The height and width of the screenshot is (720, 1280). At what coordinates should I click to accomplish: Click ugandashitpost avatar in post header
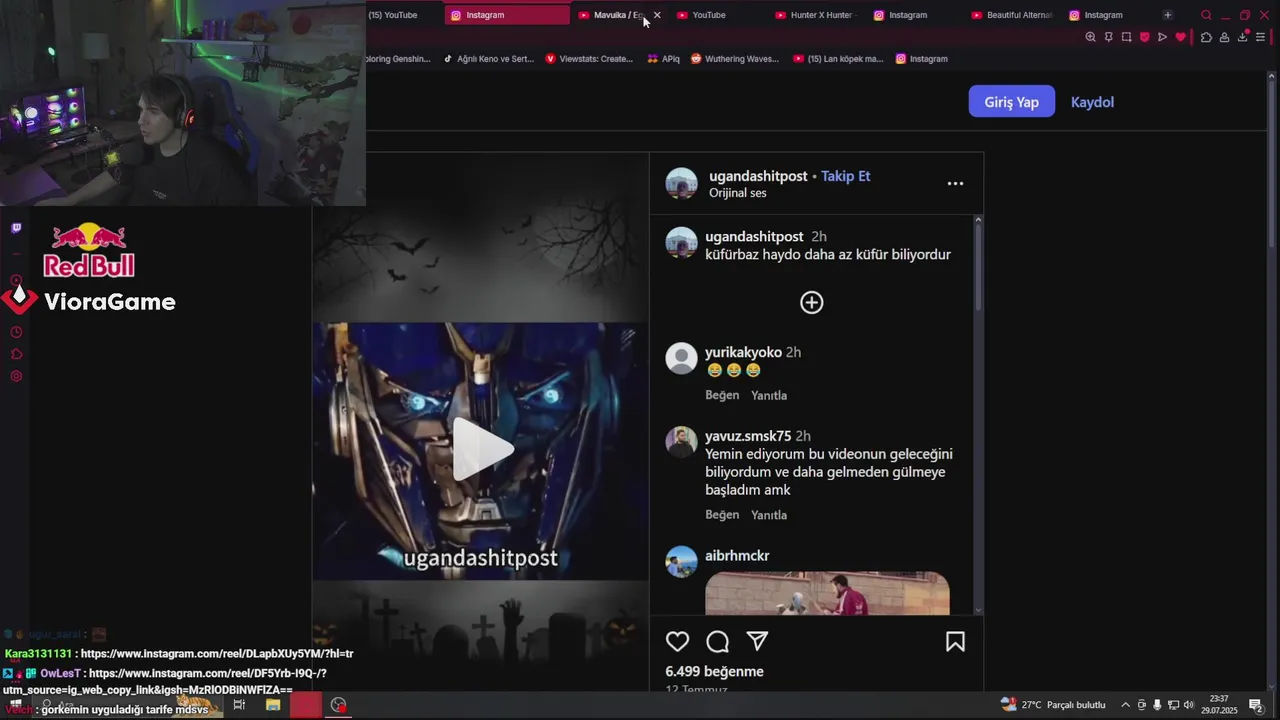coord(682,183)
